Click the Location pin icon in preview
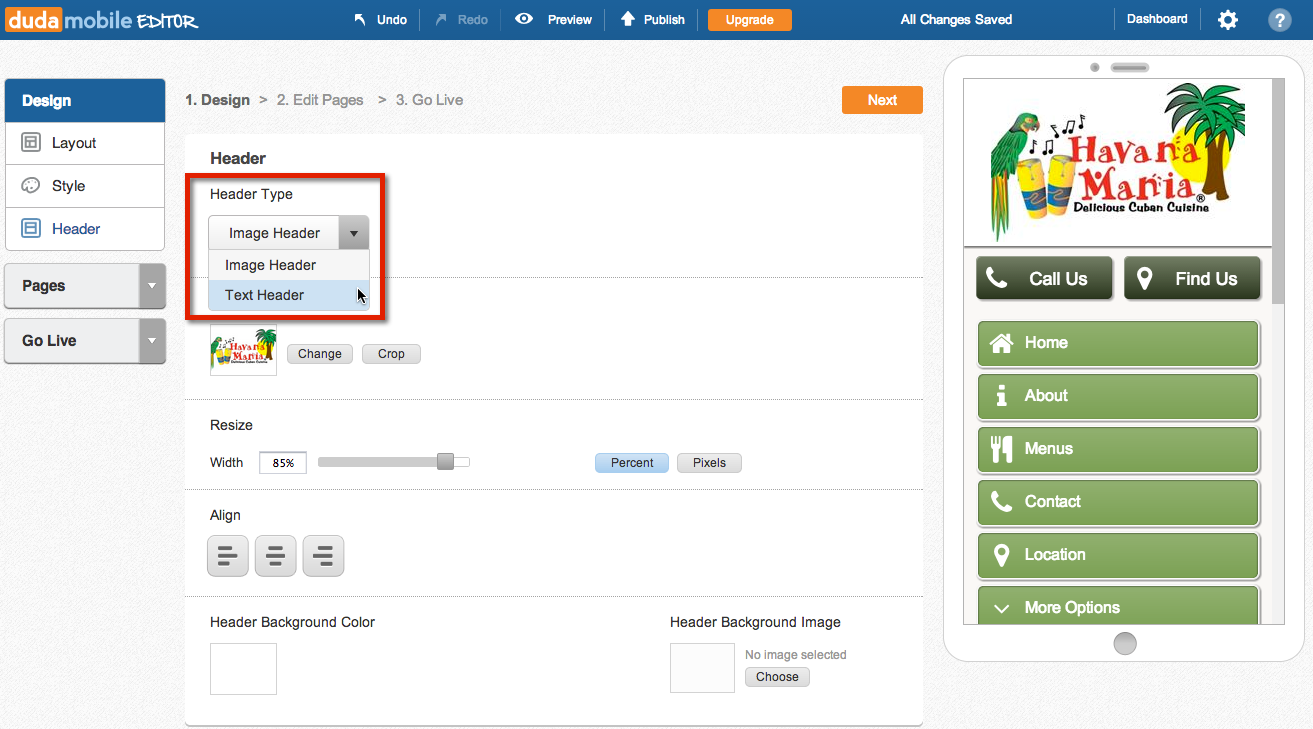This screenshot has width=1313, height=729. click(1001, 555)
